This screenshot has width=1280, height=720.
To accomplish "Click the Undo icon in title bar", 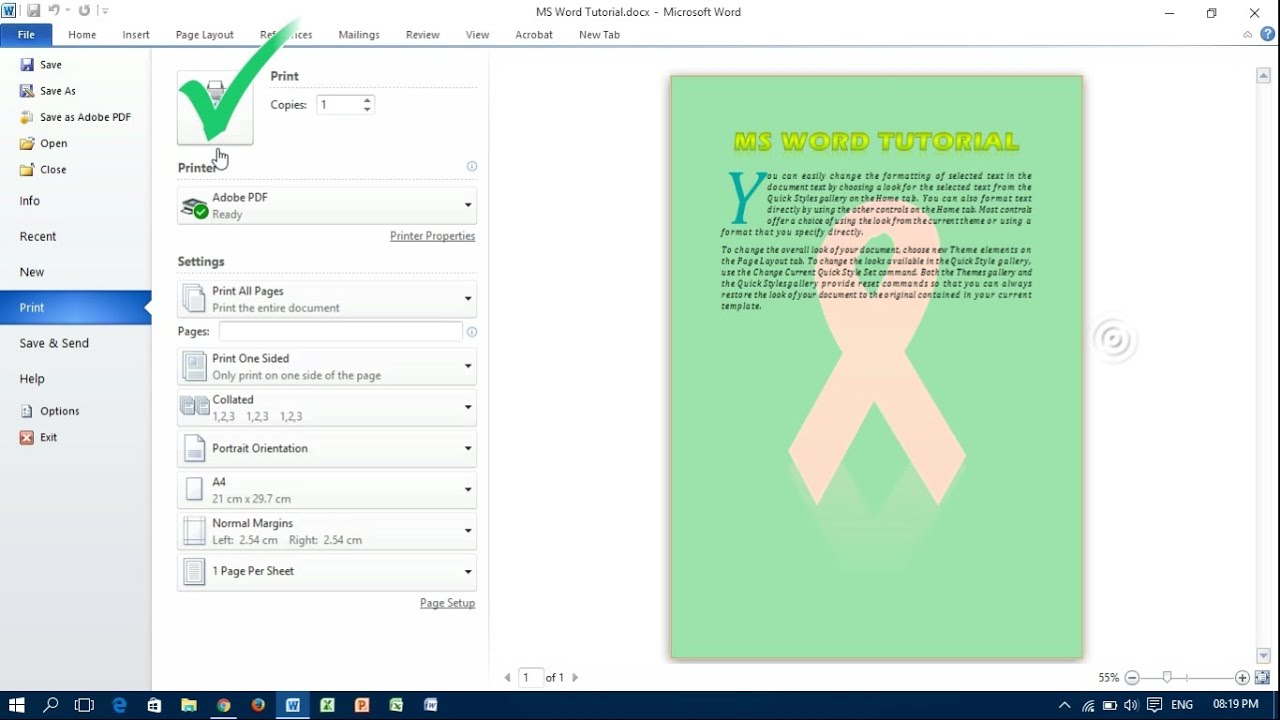I will pyautogui.click(x=55, y=11).
